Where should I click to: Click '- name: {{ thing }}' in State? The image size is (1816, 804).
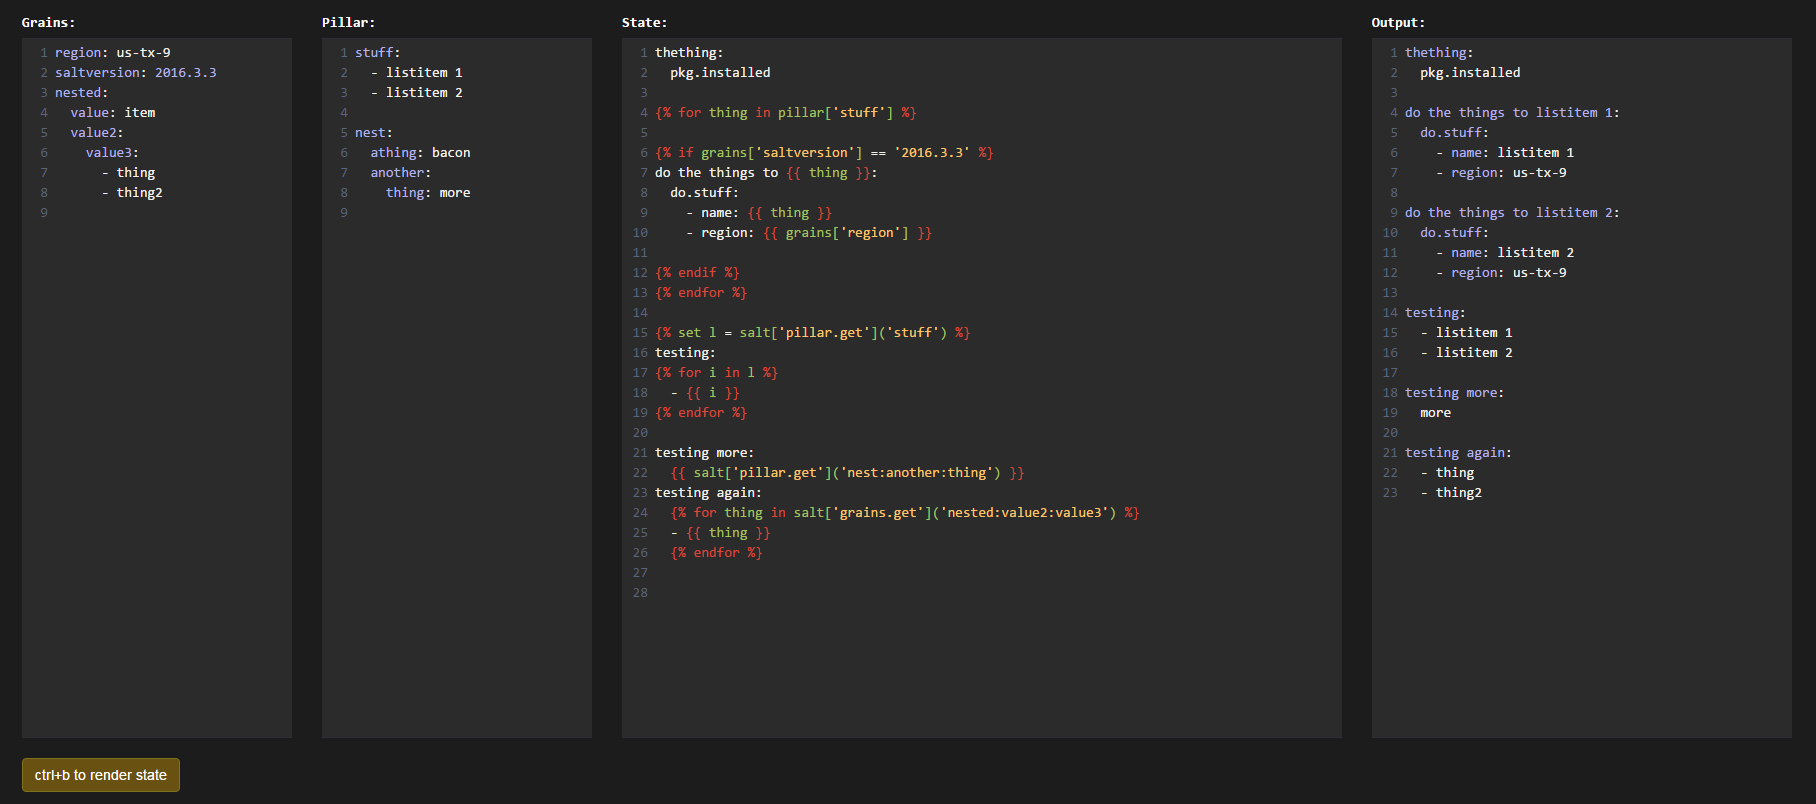pyautogui.click(x=759, y=213)
